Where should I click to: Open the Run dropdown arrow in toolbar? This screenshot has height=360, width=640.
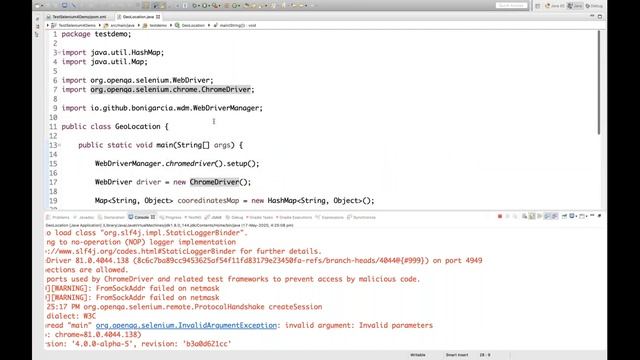pos(209,6)
